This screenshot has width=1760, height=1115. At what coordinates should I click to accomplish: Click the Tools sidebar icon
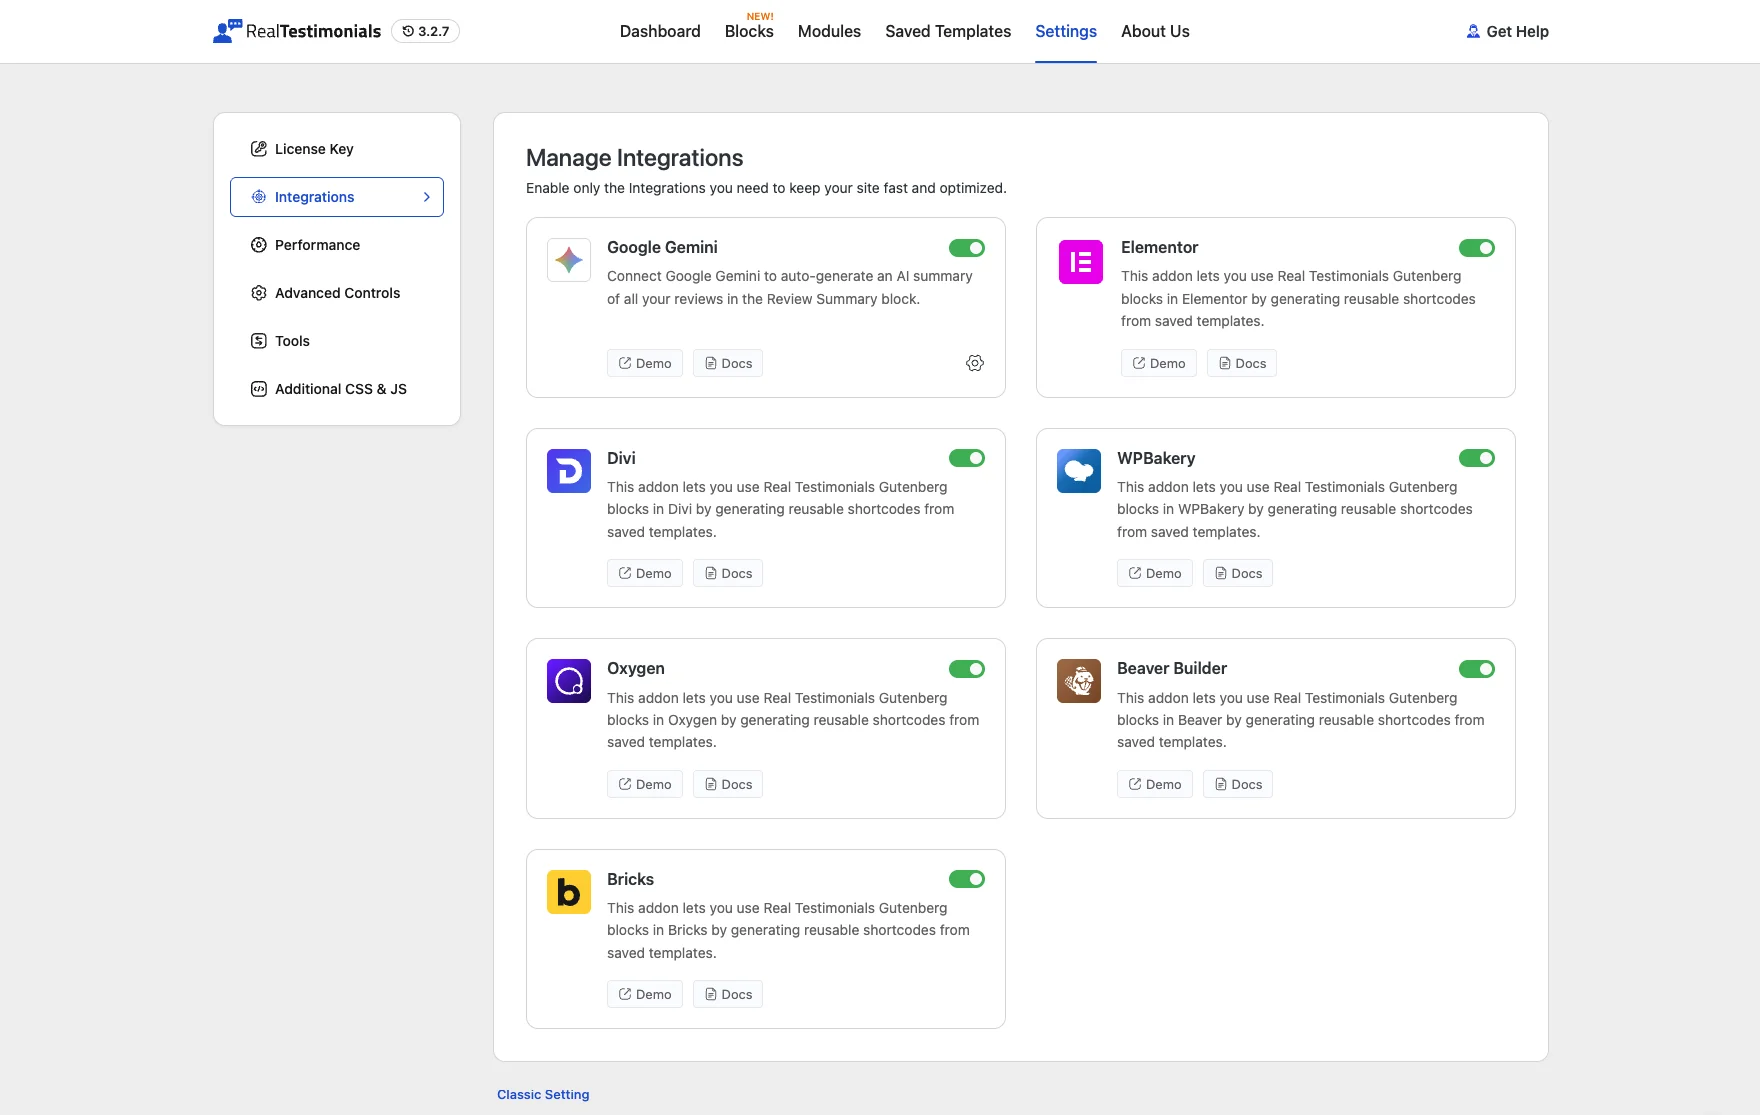[x=259, y=341]
